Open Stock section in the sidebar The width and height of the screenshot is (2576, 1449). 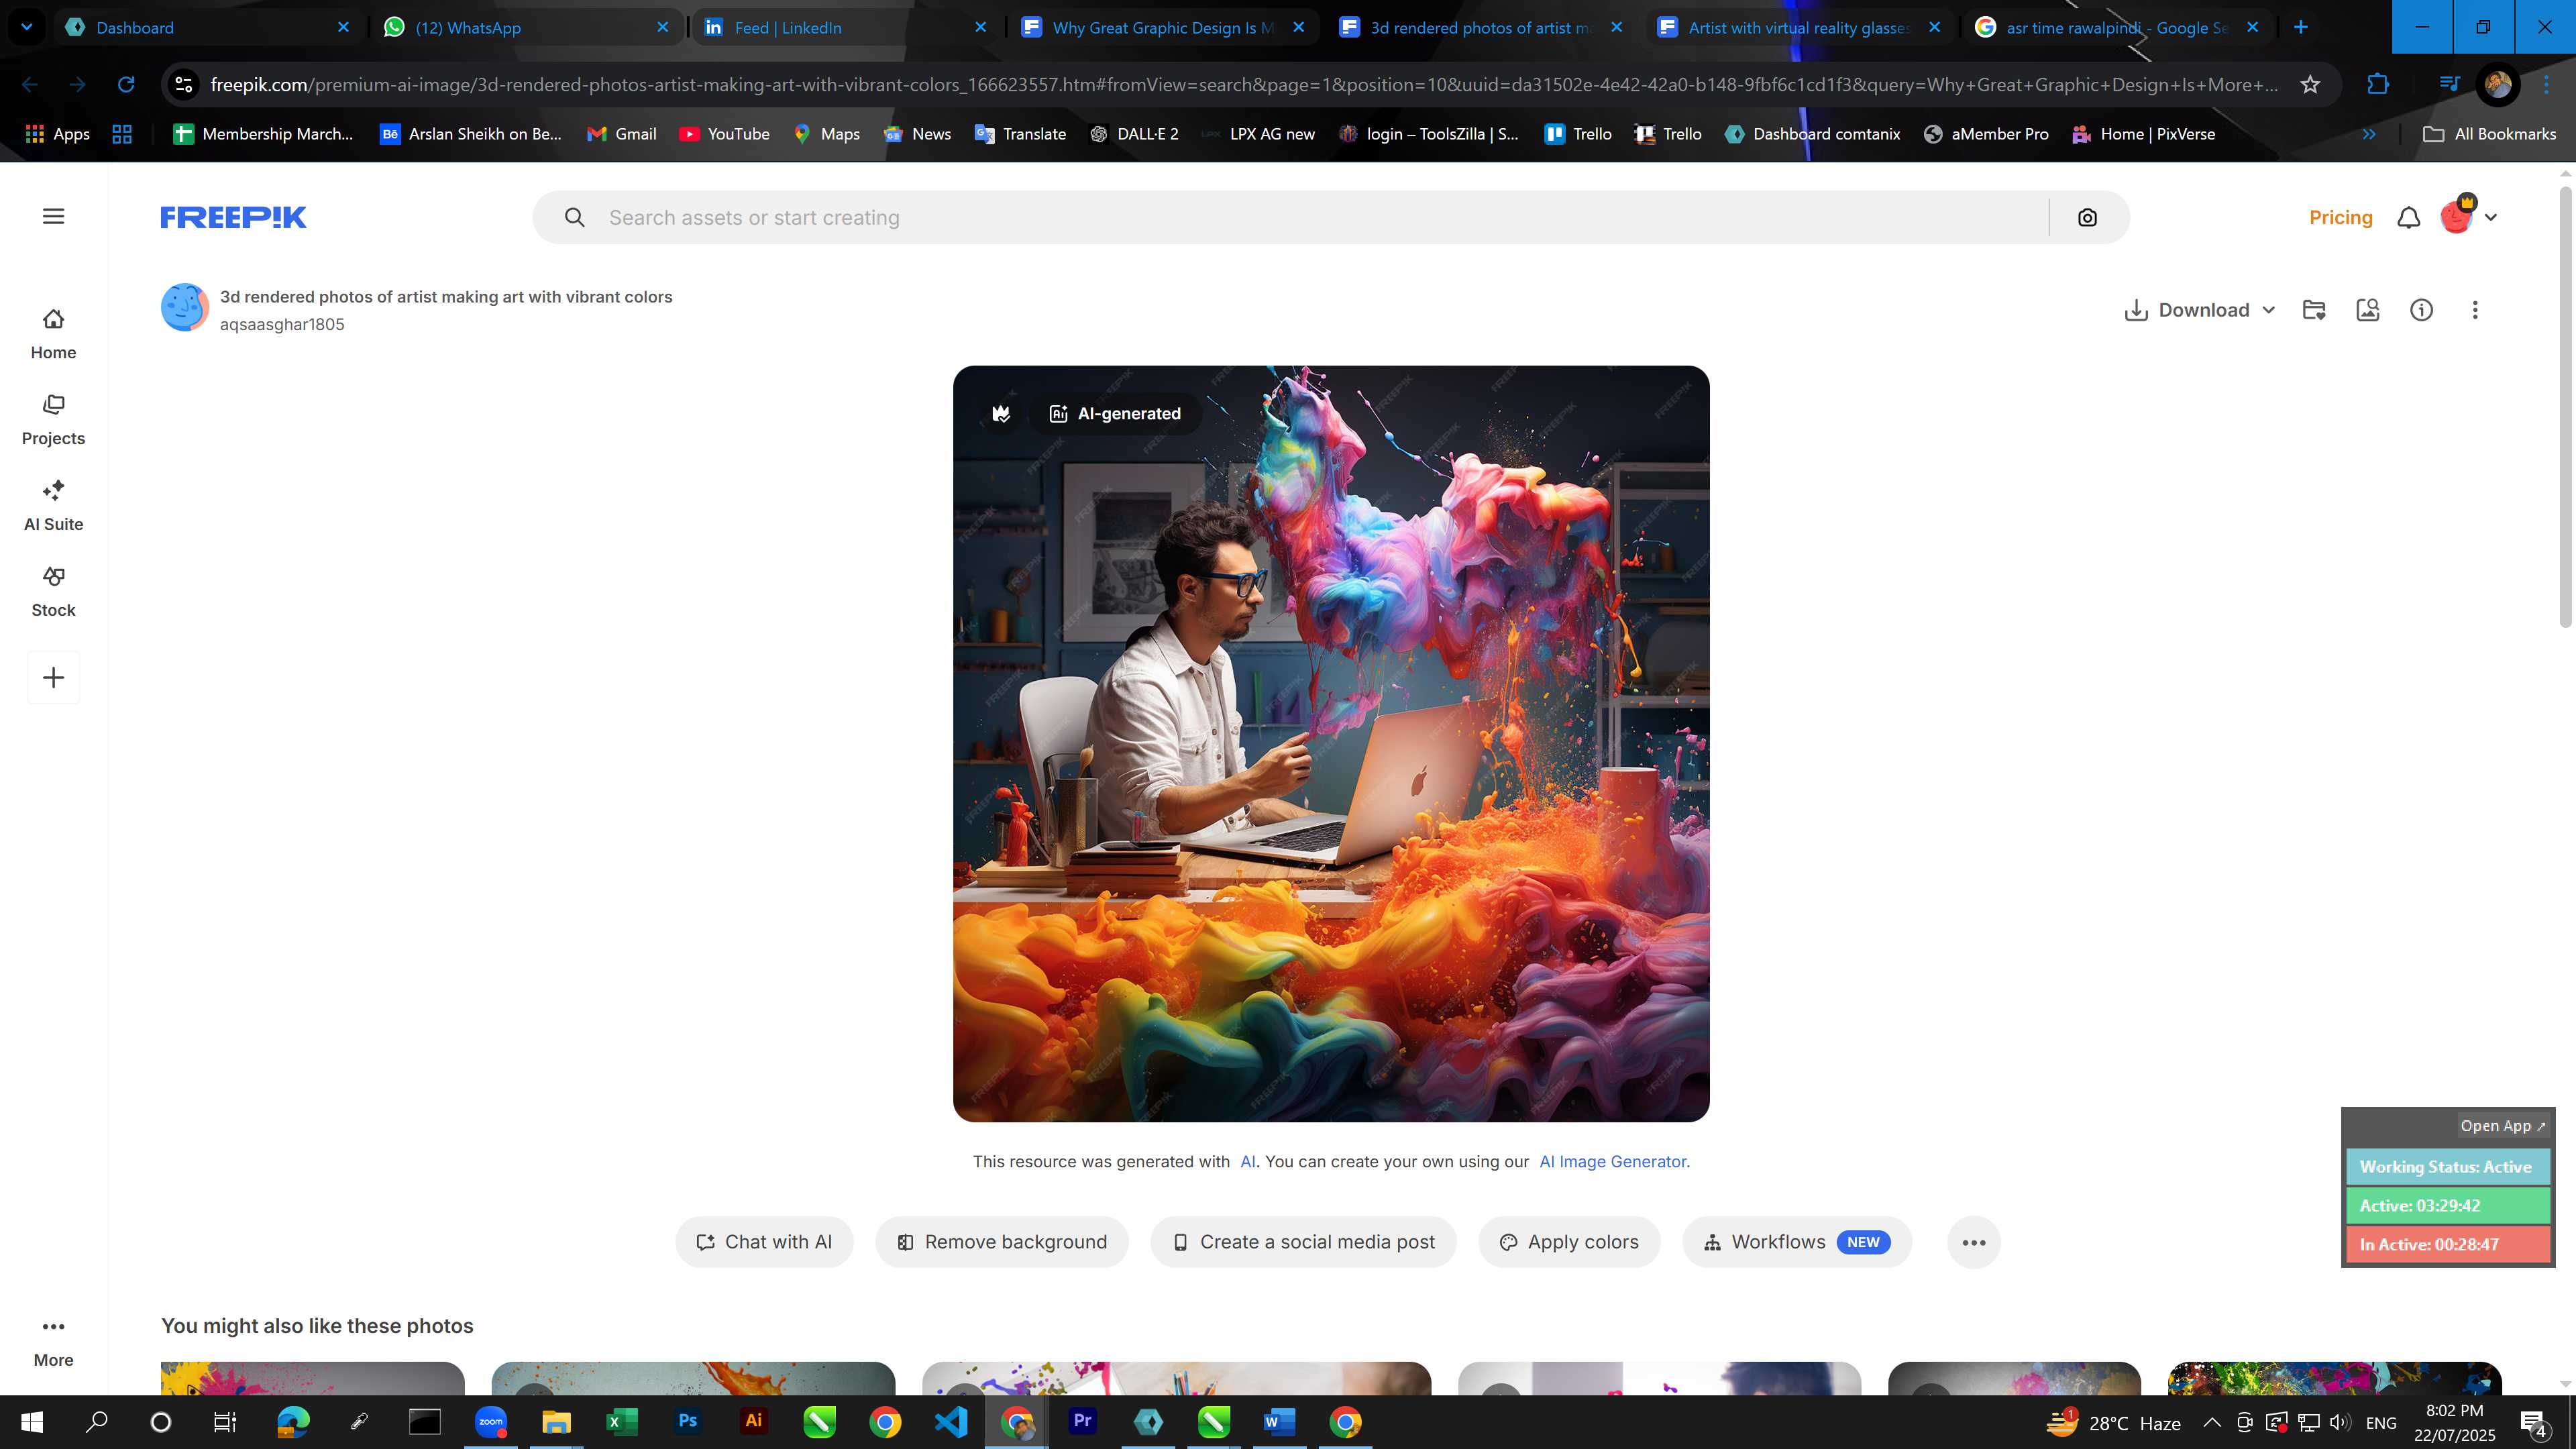(x=53, y=592)
